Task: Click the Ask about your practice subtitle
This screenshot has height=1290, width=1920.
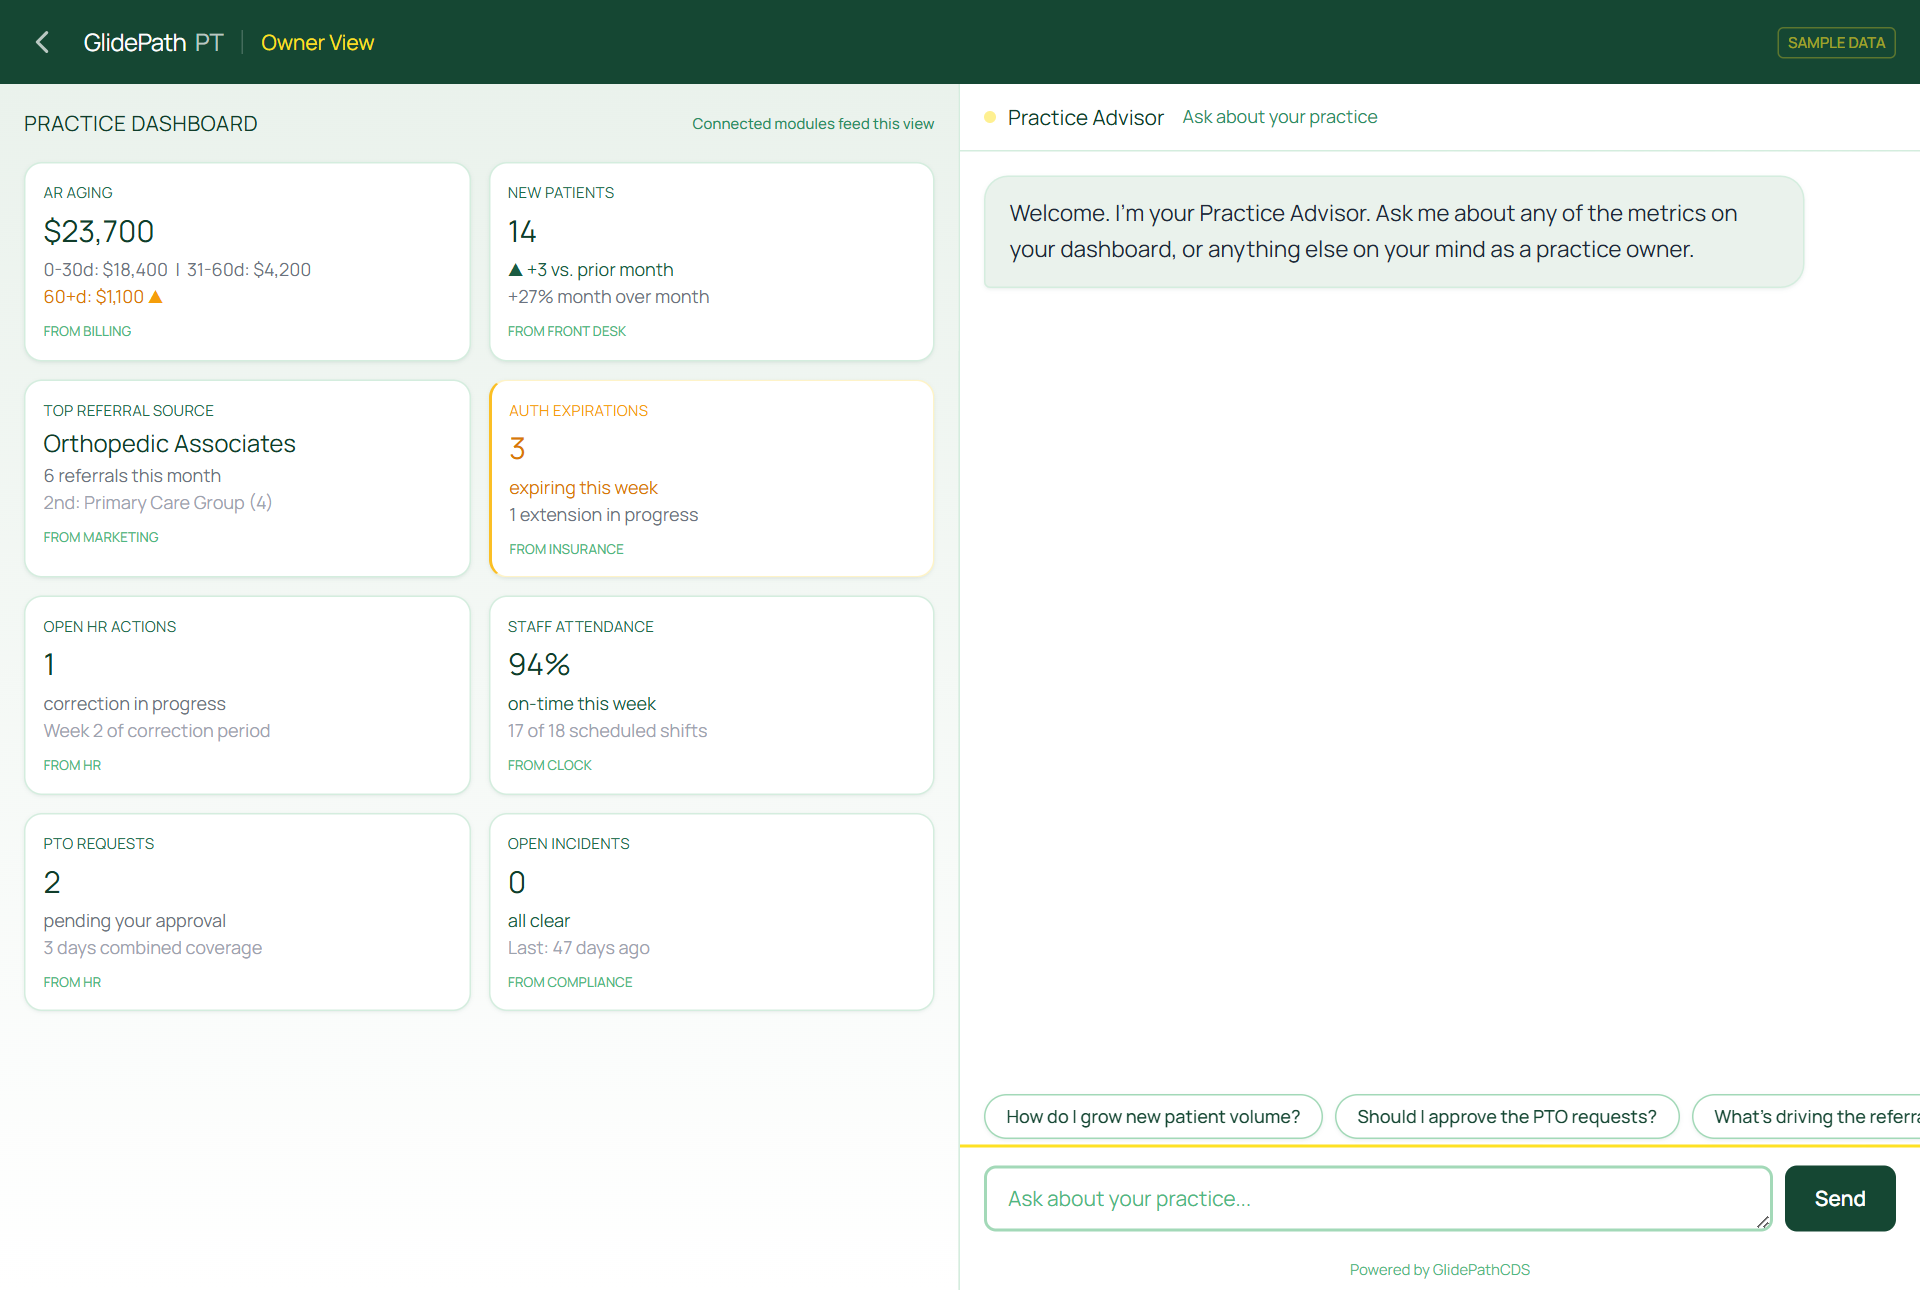Action: (x=1280, y=117)
